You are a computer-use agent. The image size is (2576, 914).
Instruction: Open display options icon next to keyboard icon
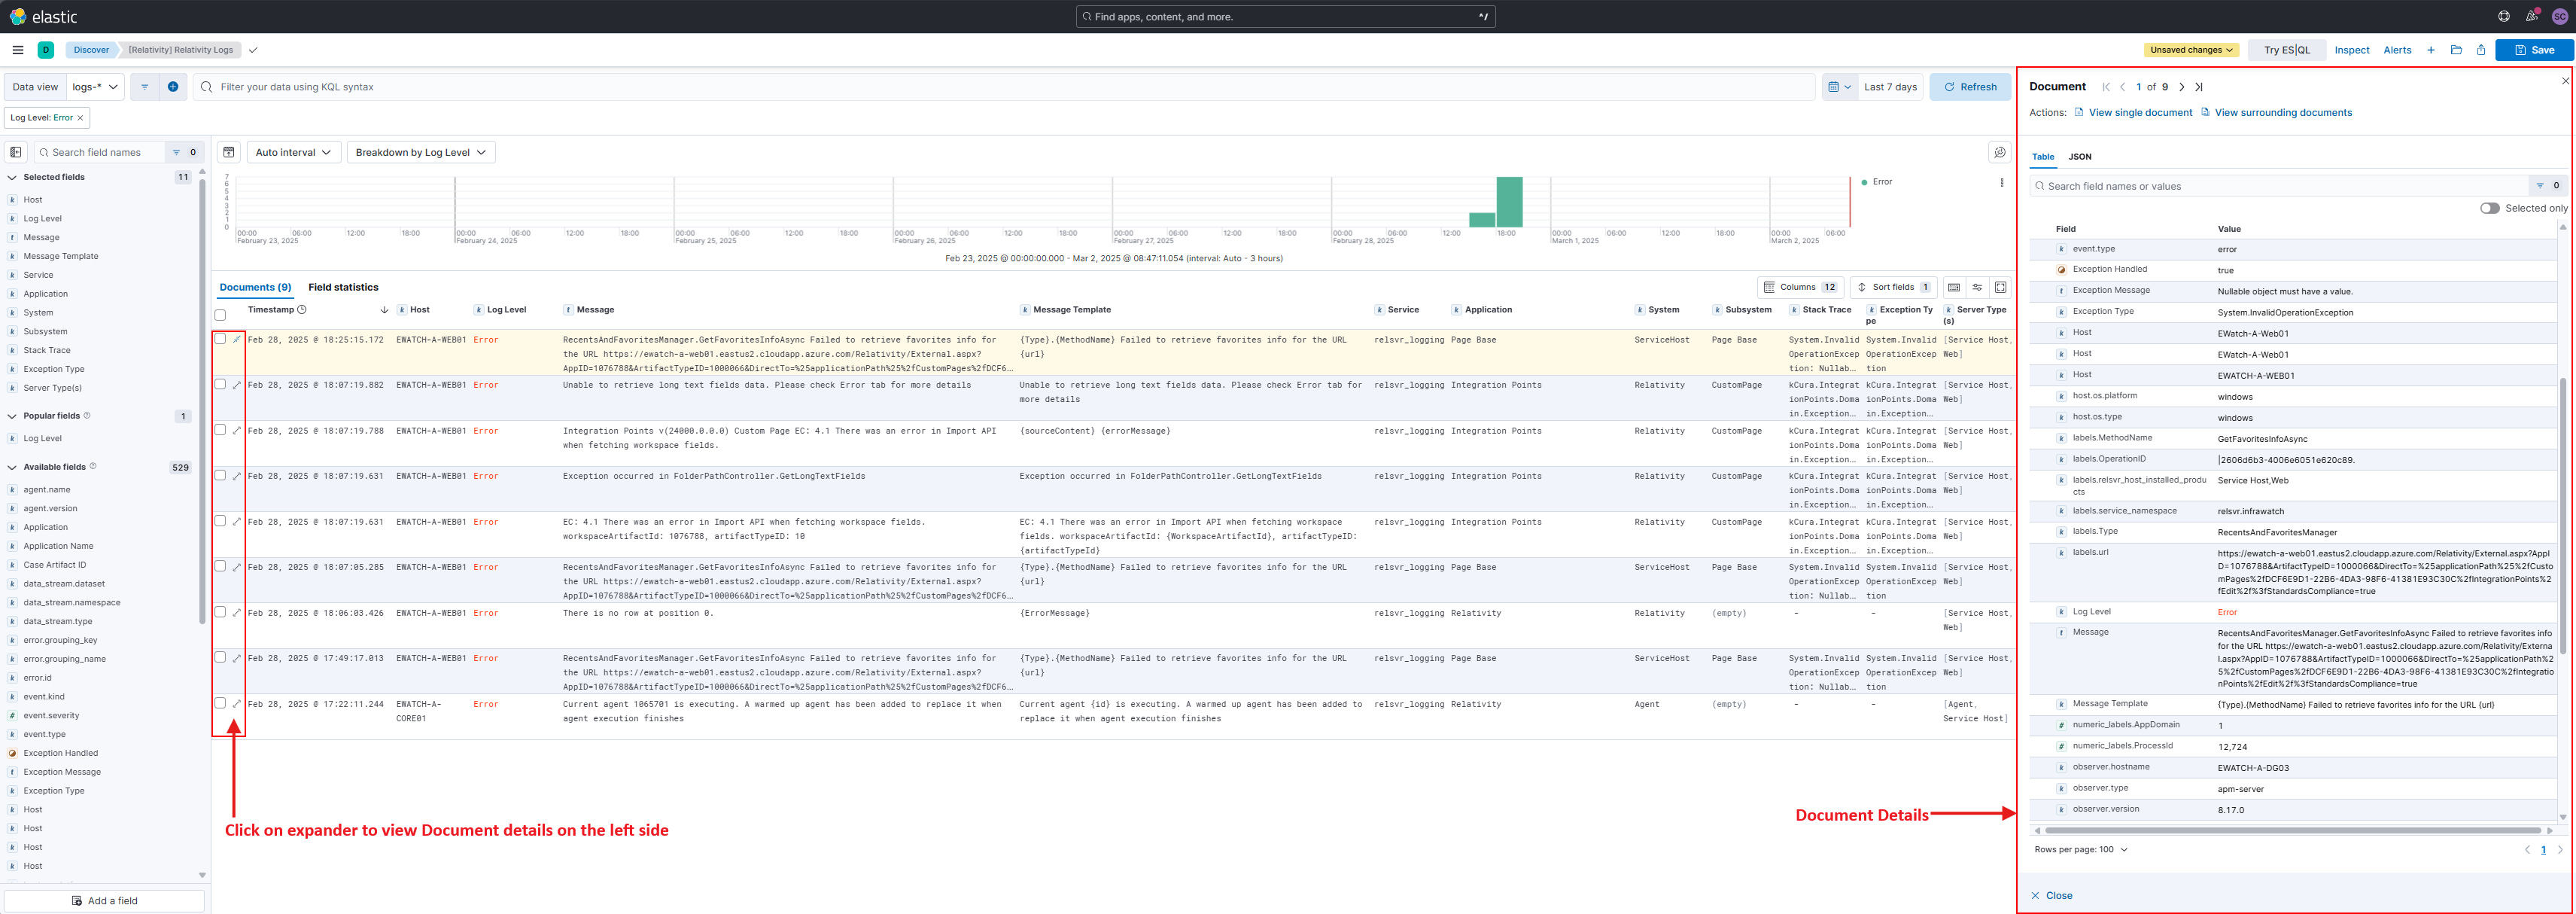[x=1977, y=287]
